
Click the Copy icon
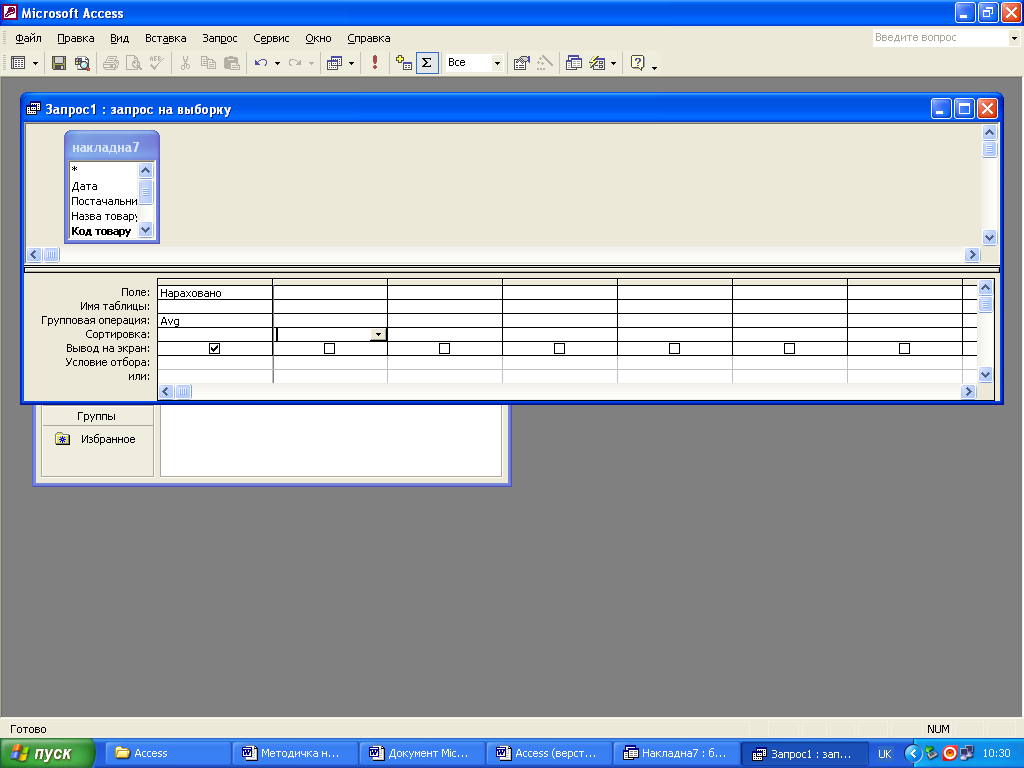pyautogui.click(x=208, y=63)
